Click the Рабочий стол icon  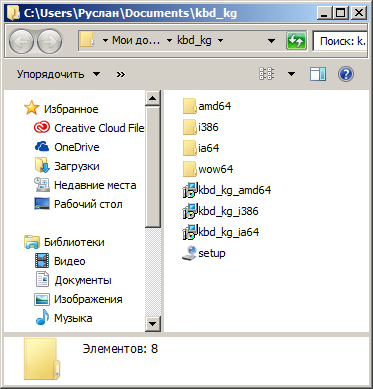point(42,204)
